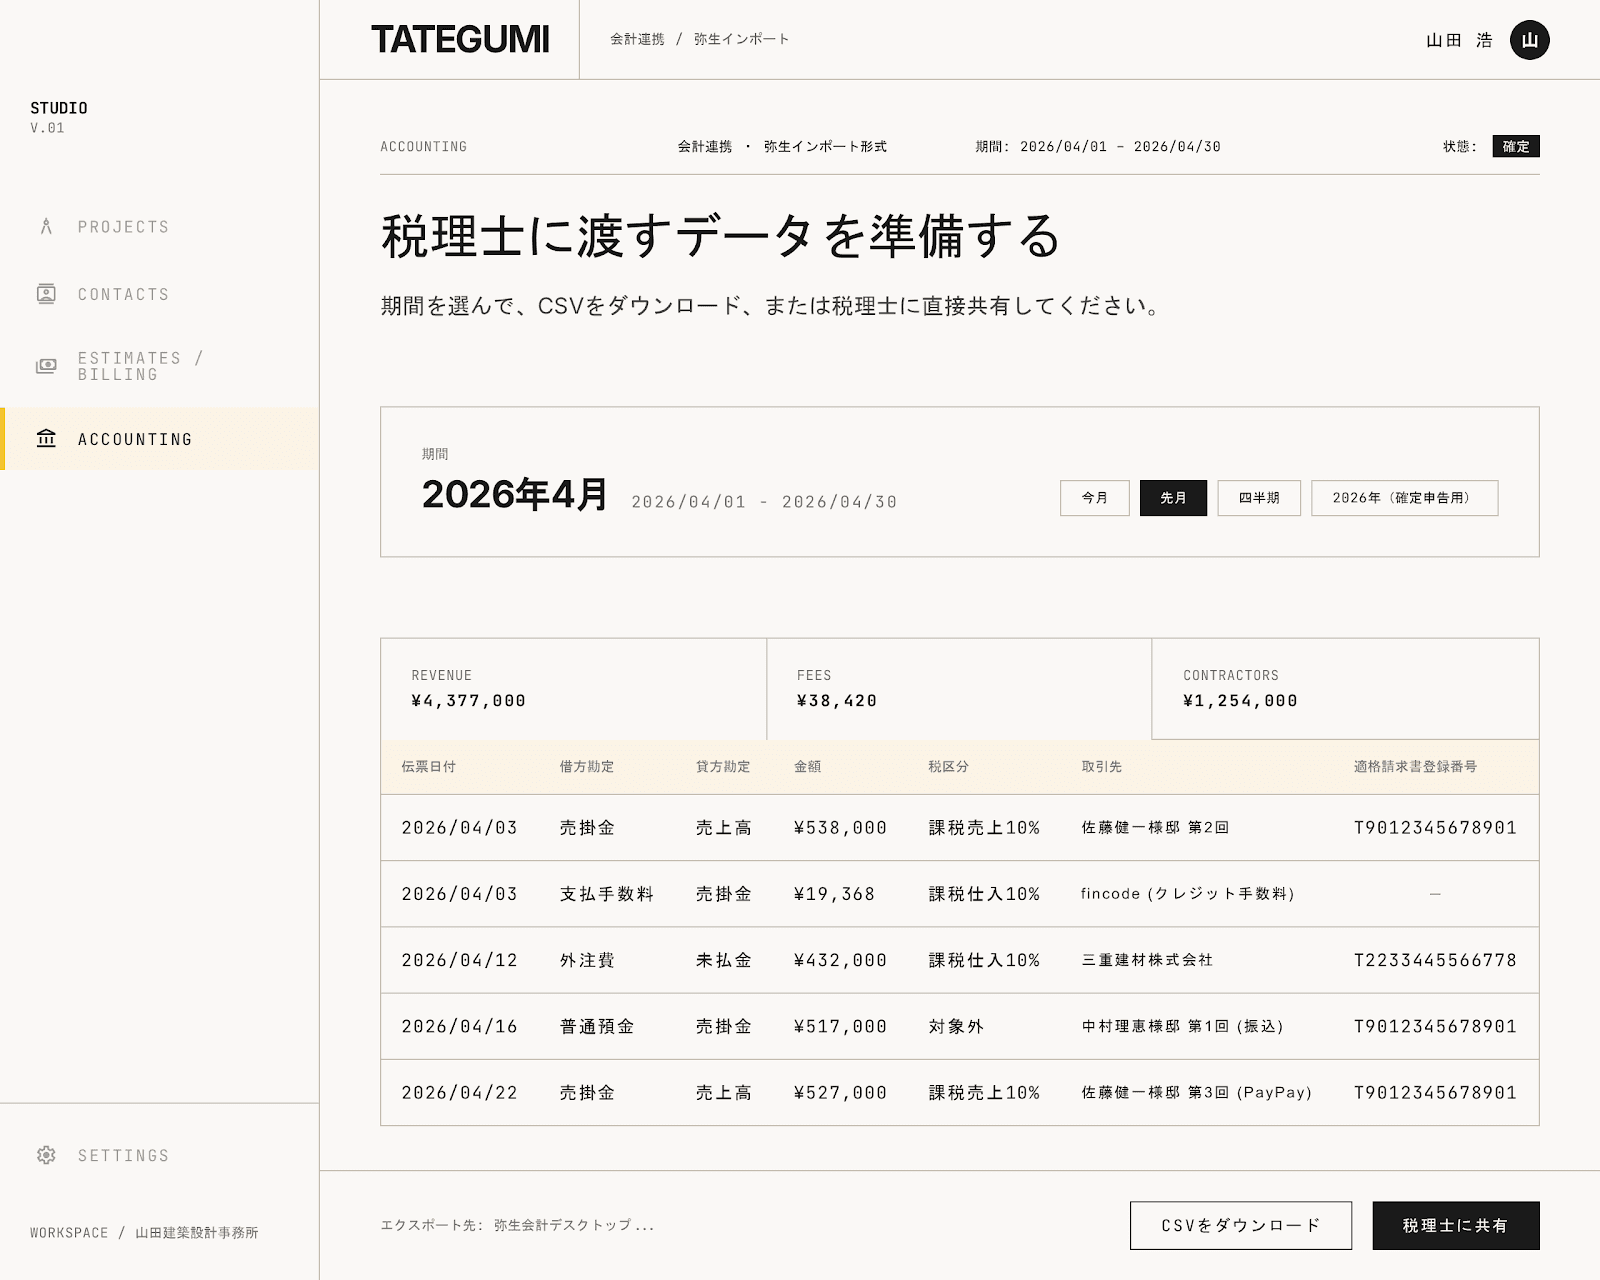Image resolution: width=1600 pixels, height=1280 pixels.
Task: Click the TATEGUMI logo
Action: pyautogui.click(x=460, y=40)
